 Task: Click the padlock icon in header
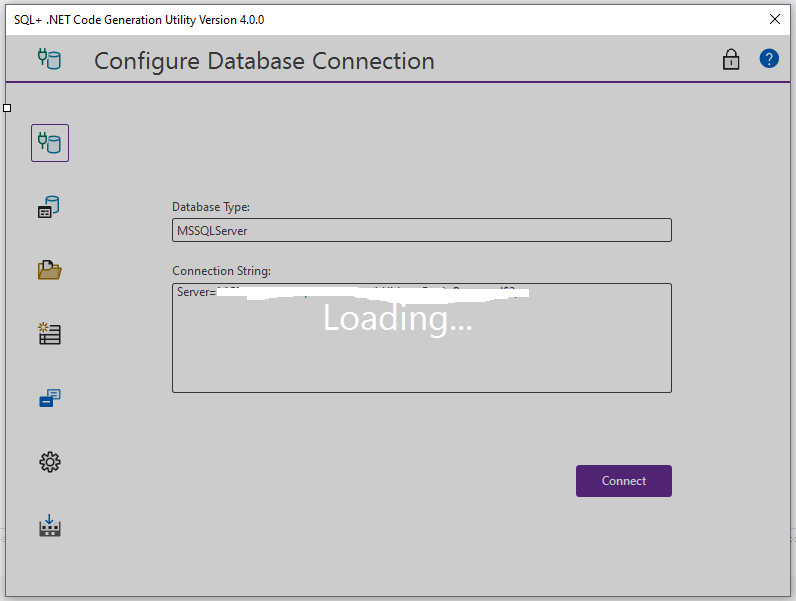point(731,59)
